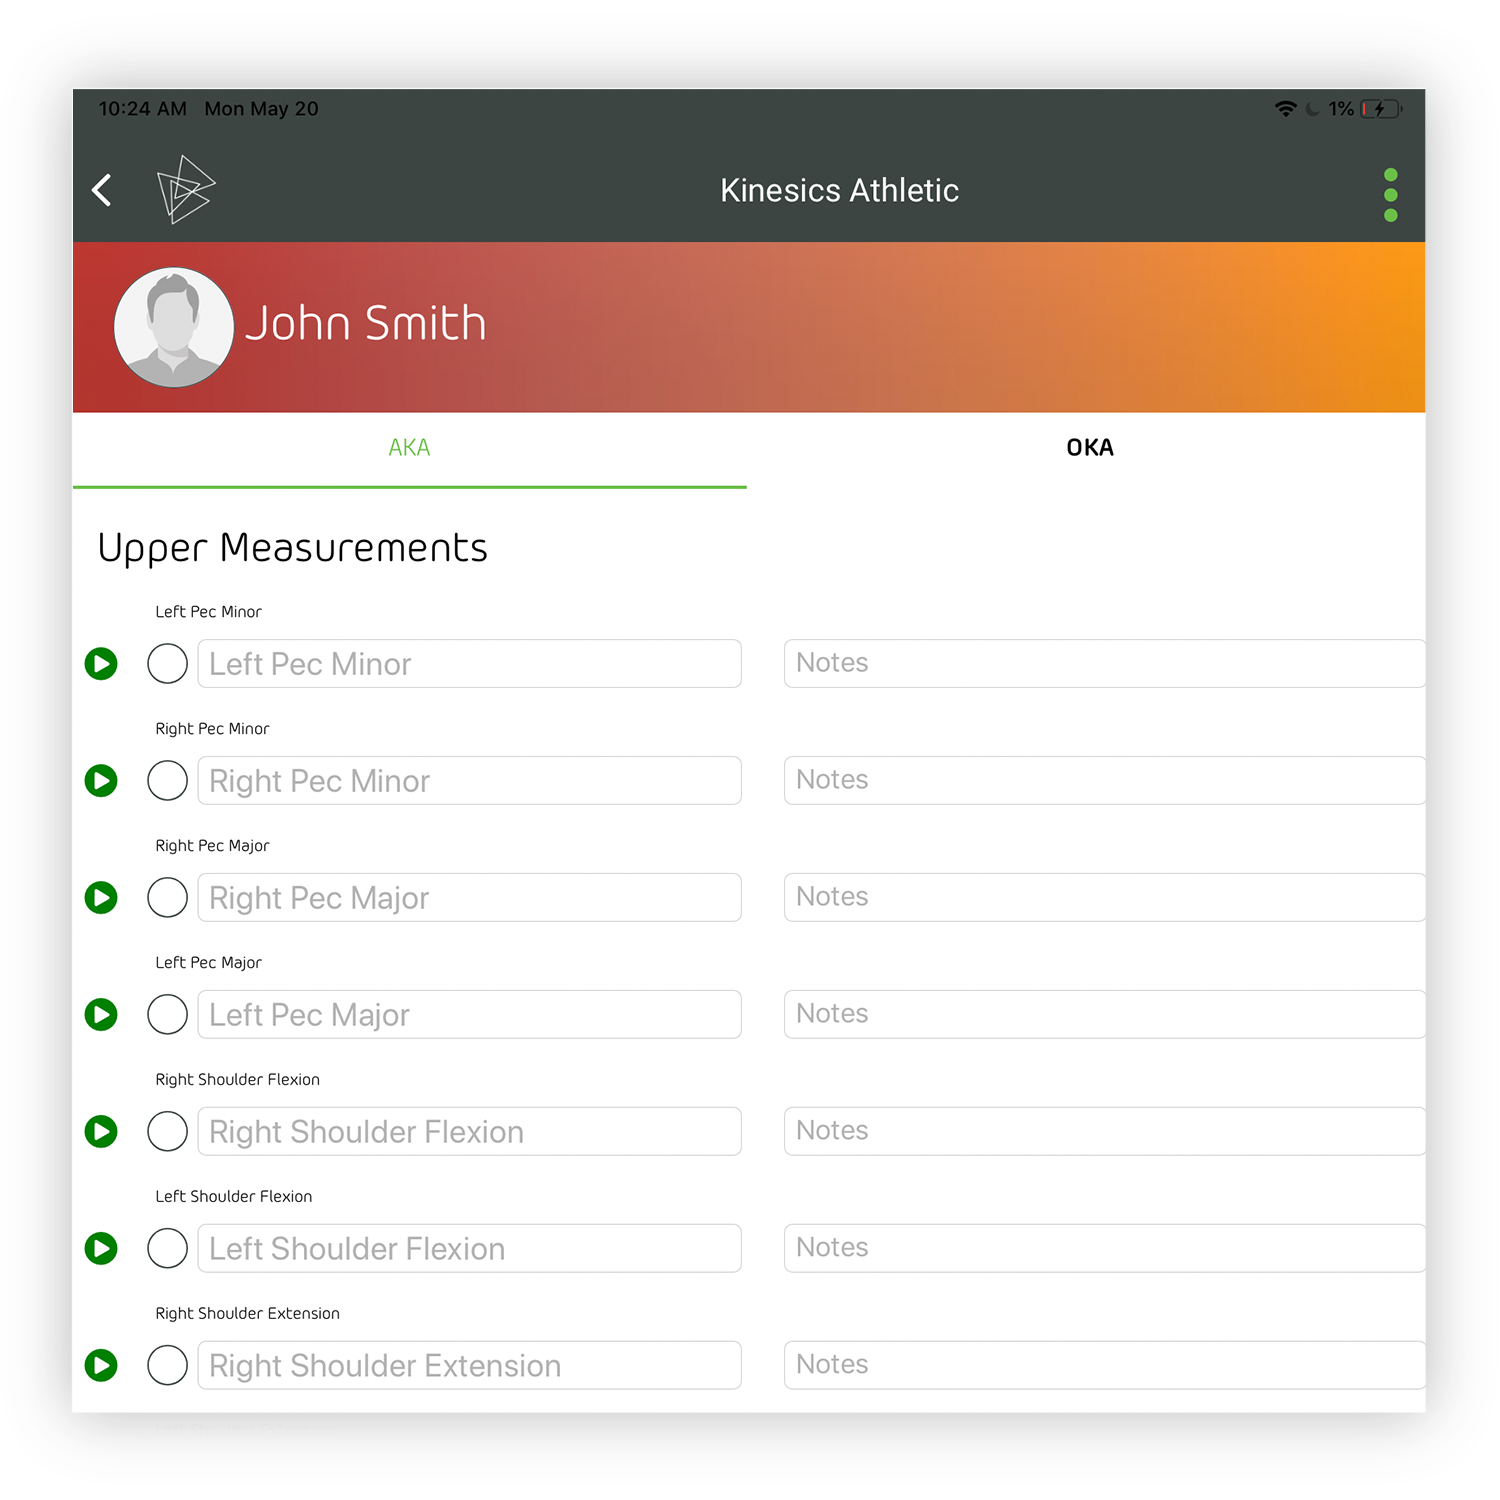Play the Right Shoulder Extension video
This screenshot has width=1500, height=1500.
click(101, 1365)
